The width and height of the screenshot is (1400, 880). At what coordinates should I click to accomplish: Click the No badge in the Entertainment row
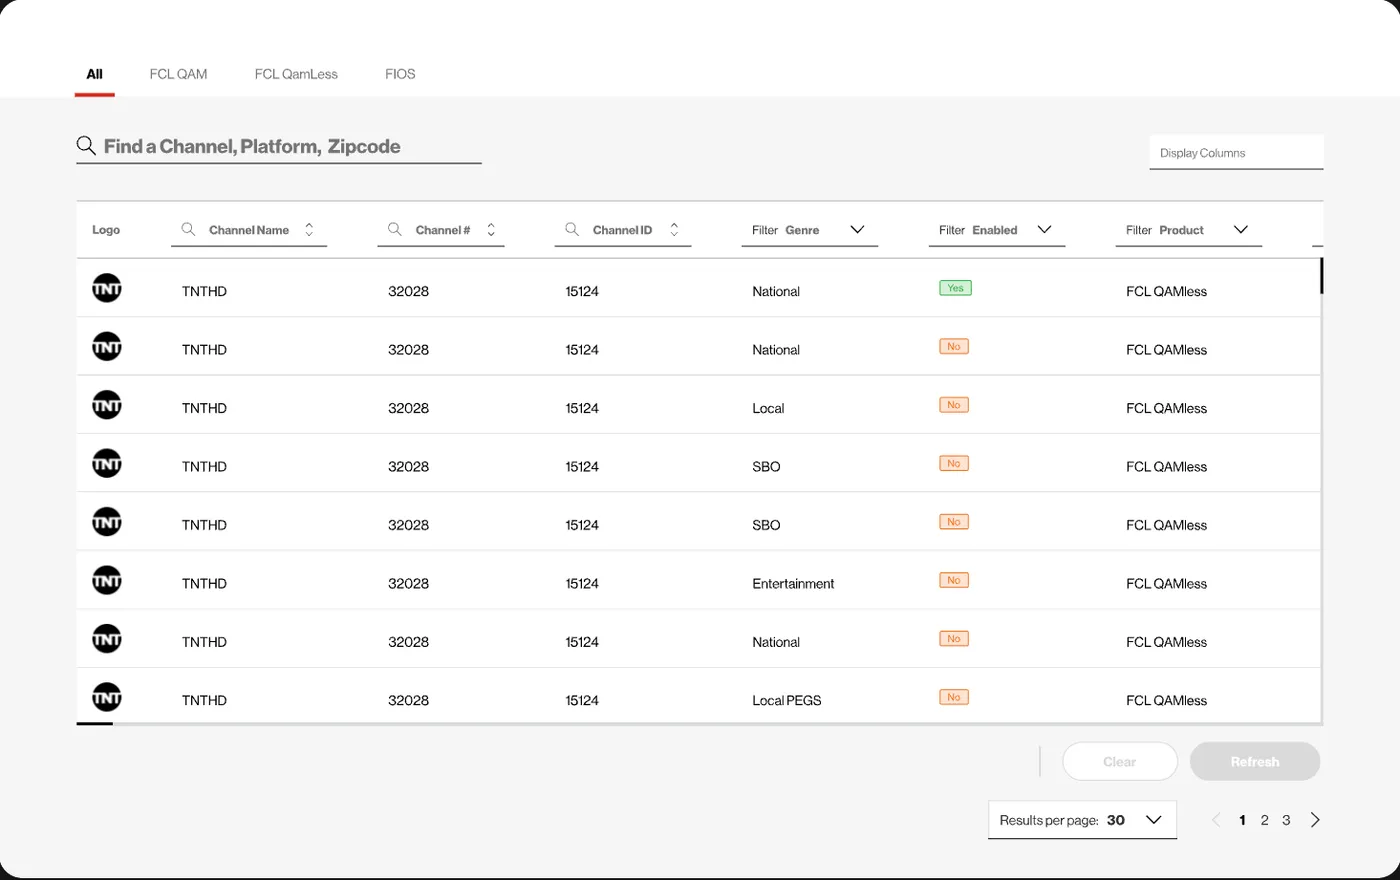point(954,580)
